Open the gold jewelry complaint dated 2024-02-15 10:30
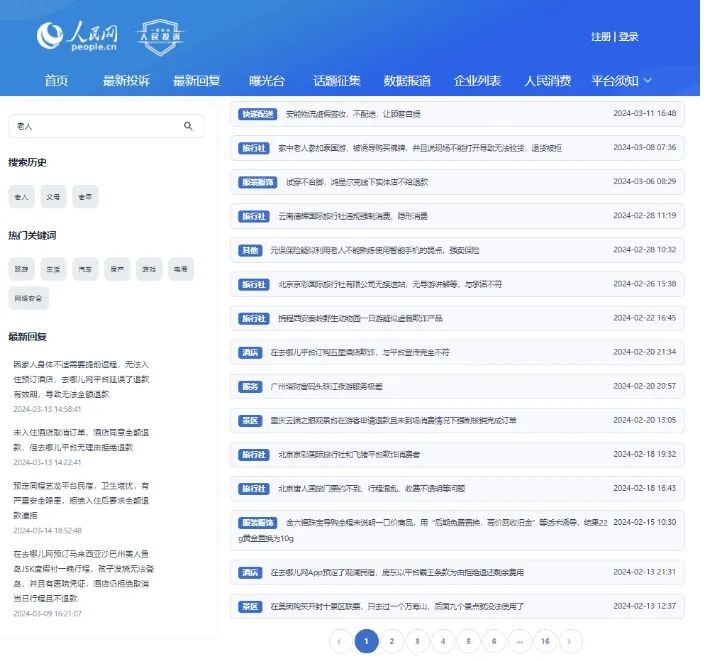Viewport: 707px width, 661px height. click(457, 531)
